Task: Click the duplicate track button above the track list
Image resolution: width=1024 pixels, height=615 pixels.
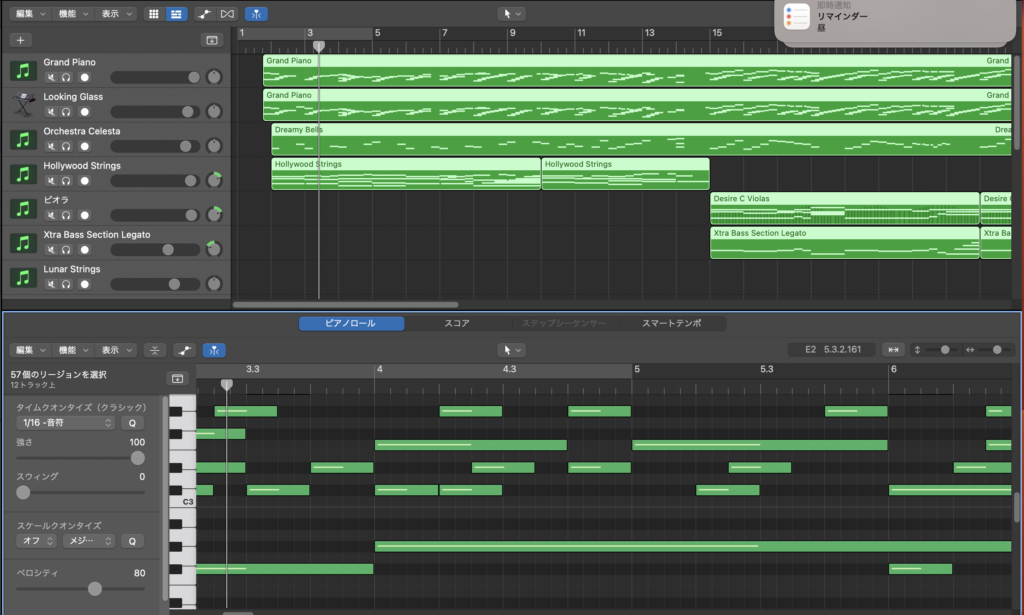Action: pos(212,40)
